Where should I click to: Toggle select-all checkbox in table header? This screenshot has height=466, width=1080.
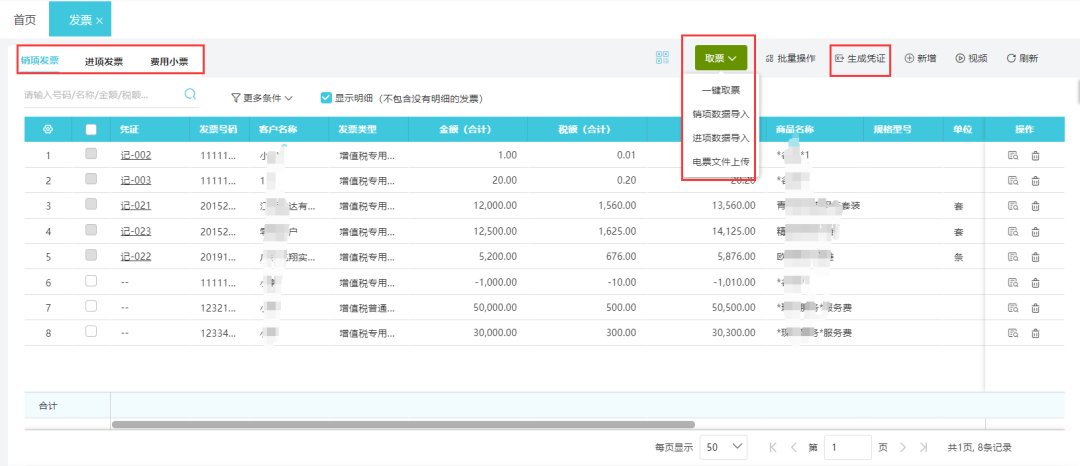91,129
